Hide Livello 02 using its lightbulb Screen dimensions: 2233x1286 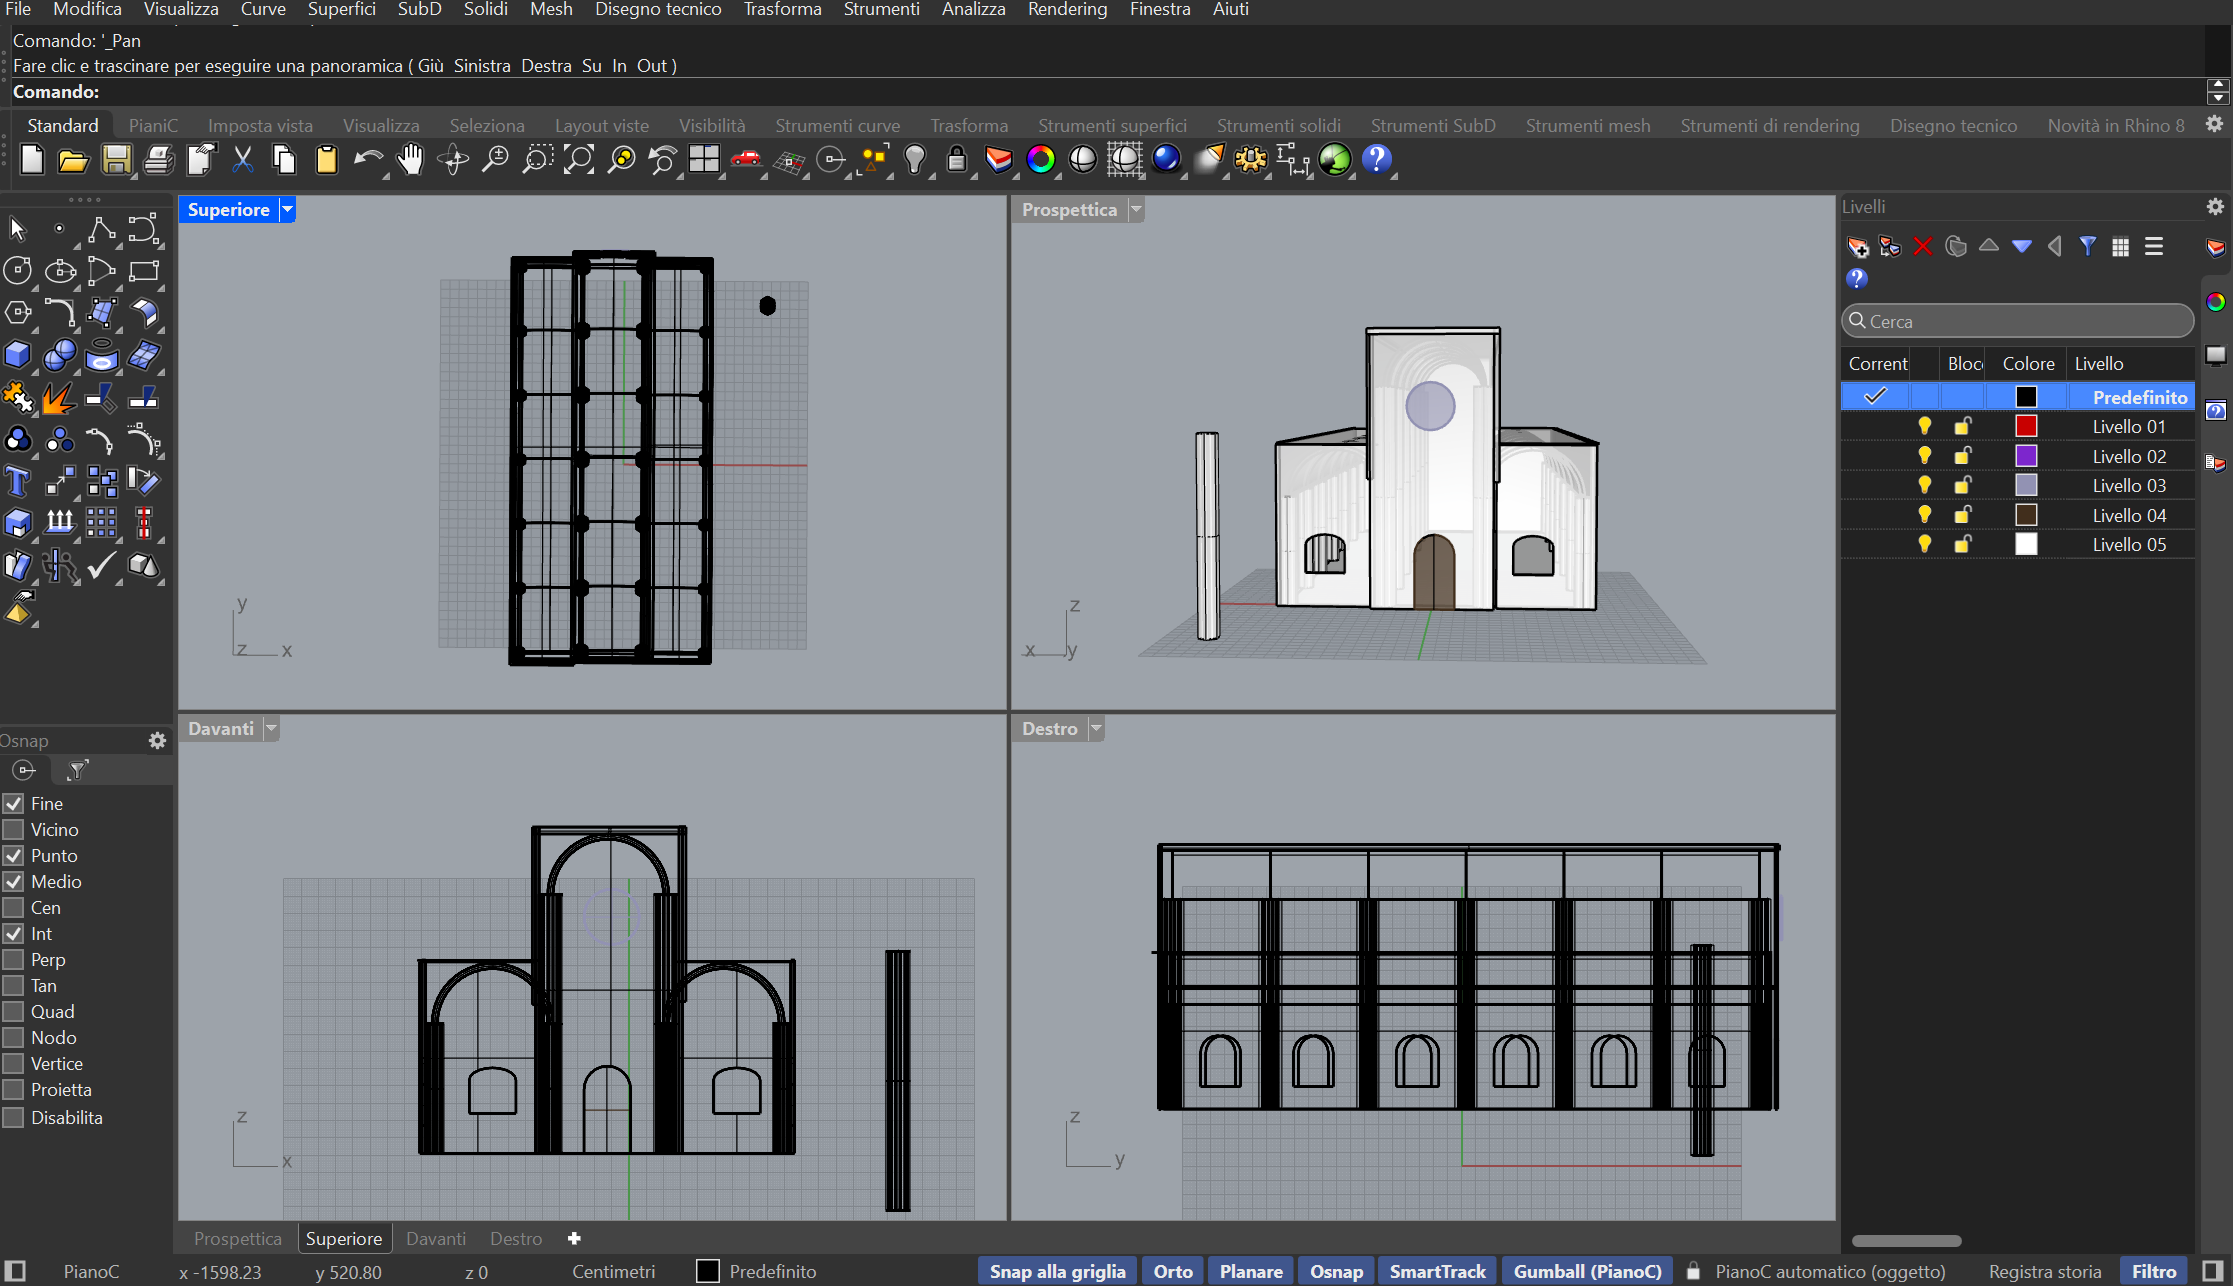(x=1924, y=456)
